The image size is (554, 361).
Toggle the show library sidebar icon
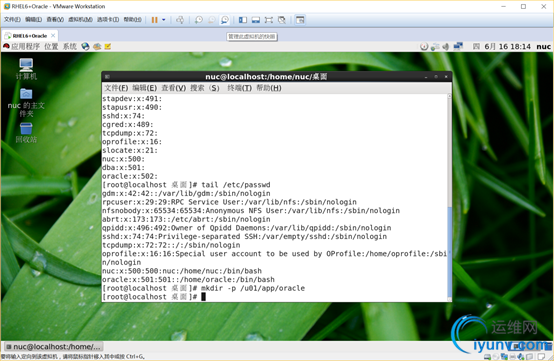pyautogui.click(x=243, y=20)
